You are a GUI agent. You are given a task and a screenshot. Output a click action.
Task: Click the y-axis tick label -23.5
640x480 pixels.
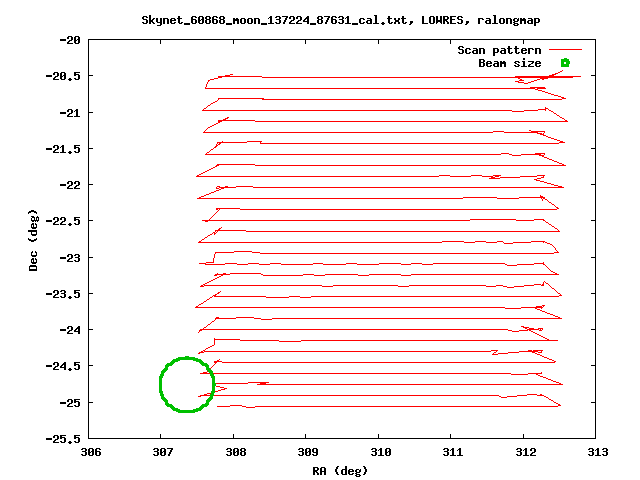pos(63,294)
